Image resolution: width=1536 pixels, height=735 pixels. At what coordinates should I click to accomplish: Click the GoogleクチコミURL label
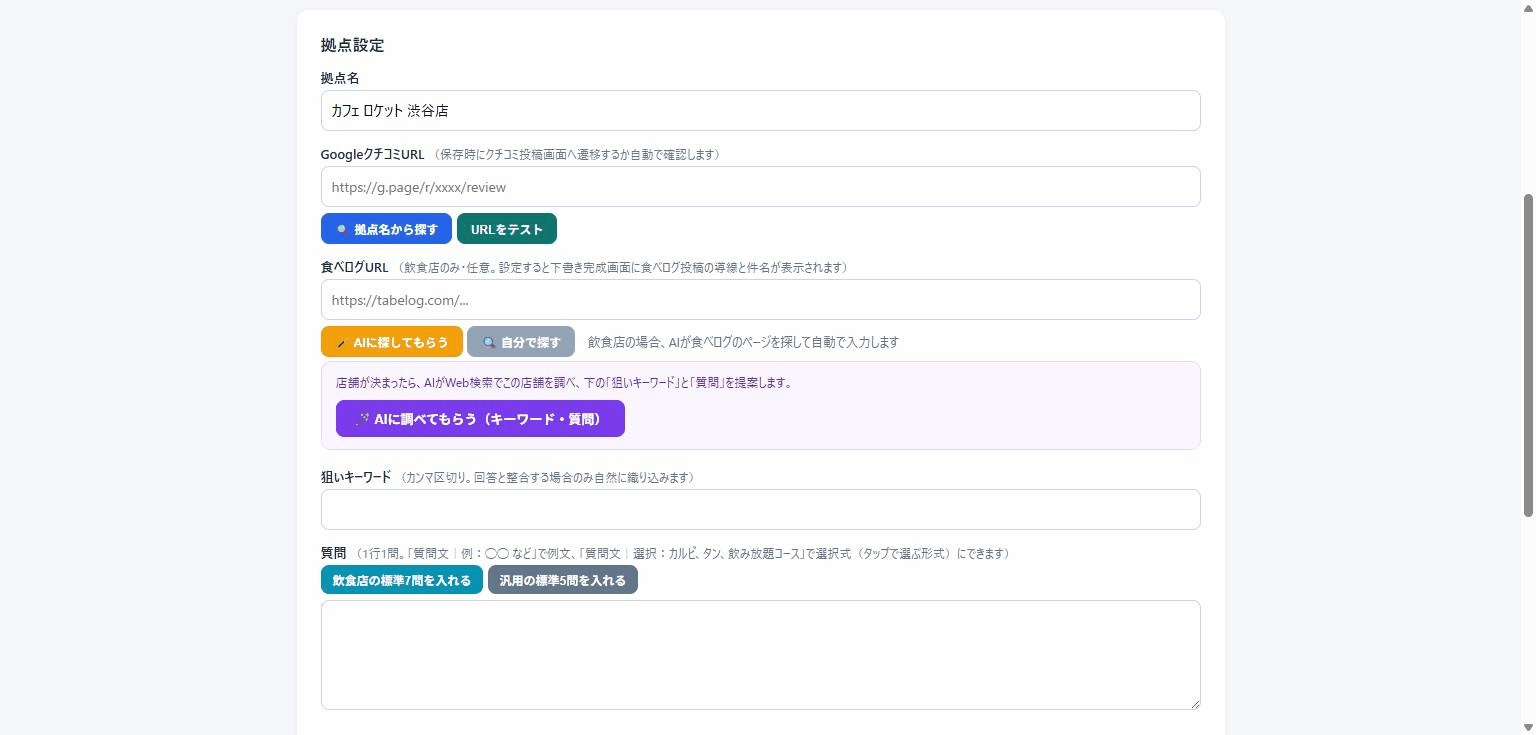pyautogui.click(x=372, y=154)
